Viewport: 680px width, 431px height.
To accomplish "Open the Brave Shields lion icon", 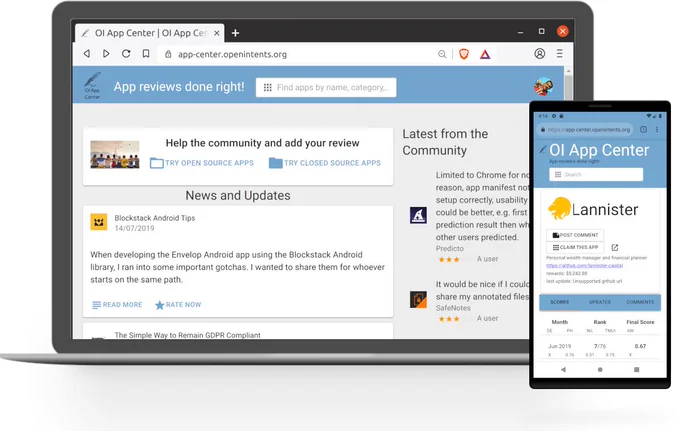I will (464, 54).
